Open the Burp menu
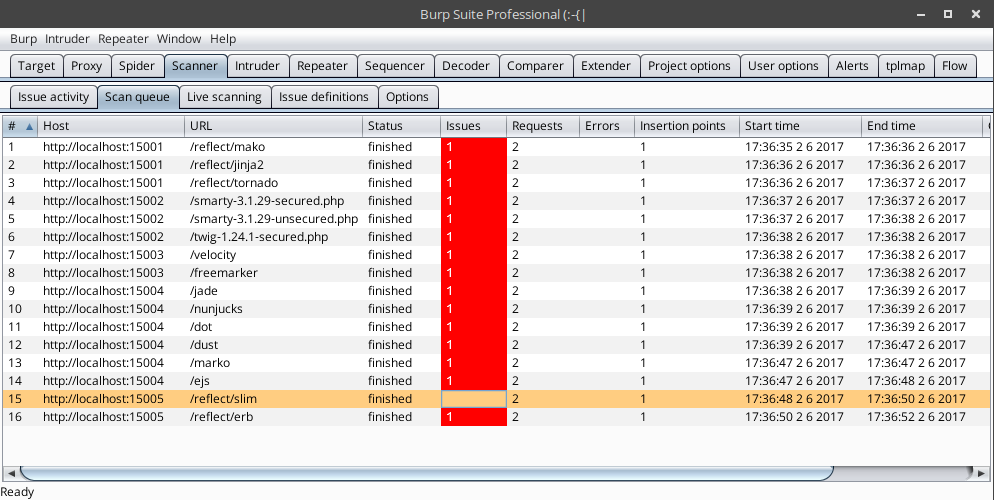 coord(23,39)
